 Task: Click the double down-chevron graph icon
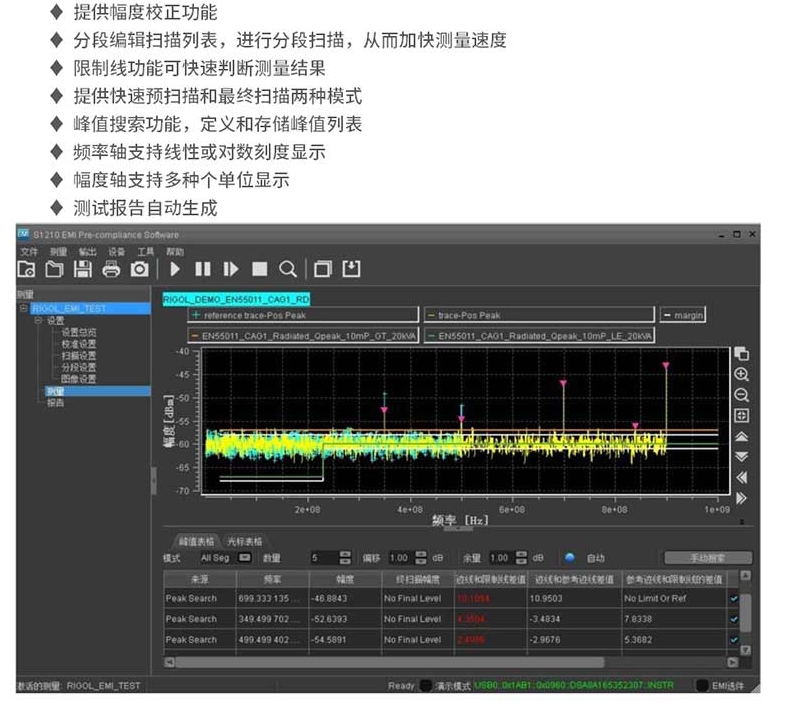742,457
